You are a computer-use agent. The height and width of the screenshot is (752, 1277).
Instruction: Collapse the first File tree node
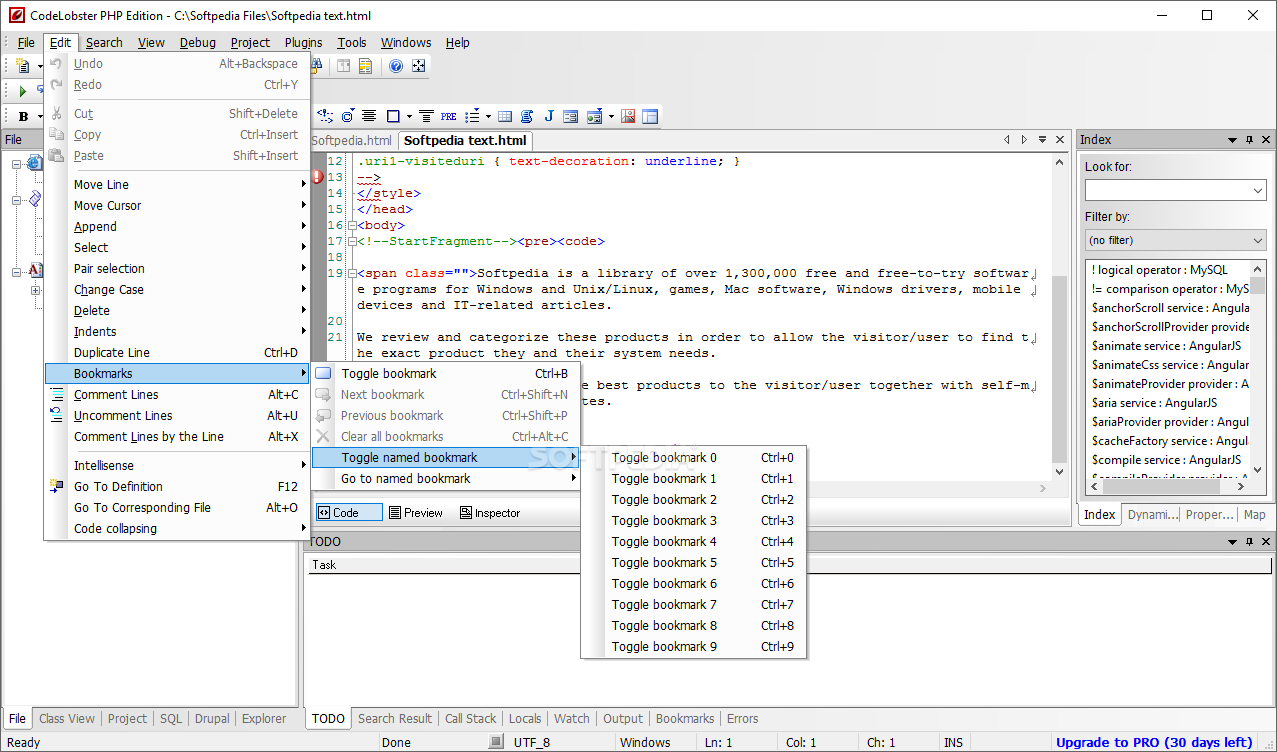[x=17, y=164]
